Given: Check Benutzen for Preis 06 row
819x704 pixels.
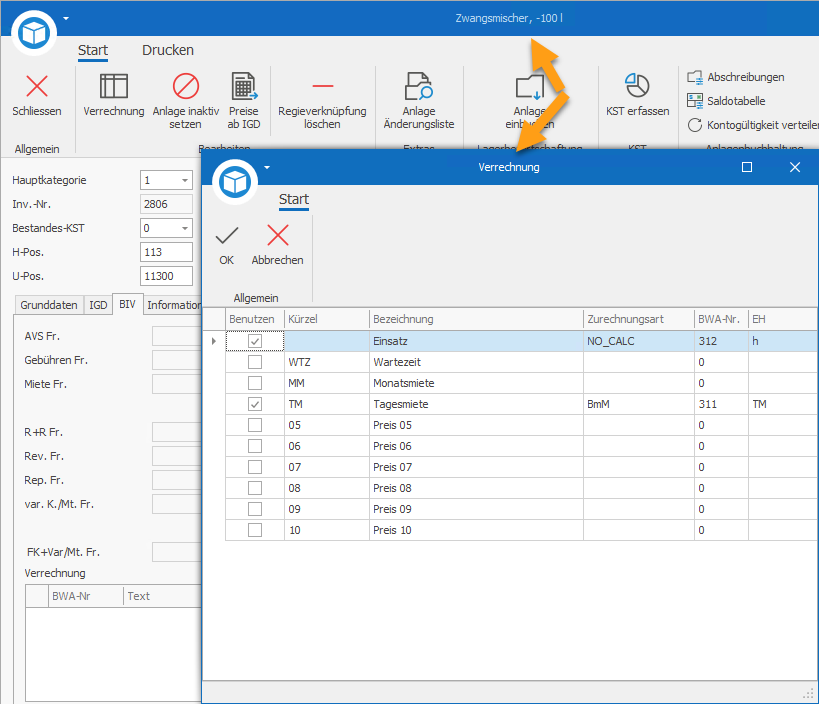Looking at the screenshot, I should point(255,446).
